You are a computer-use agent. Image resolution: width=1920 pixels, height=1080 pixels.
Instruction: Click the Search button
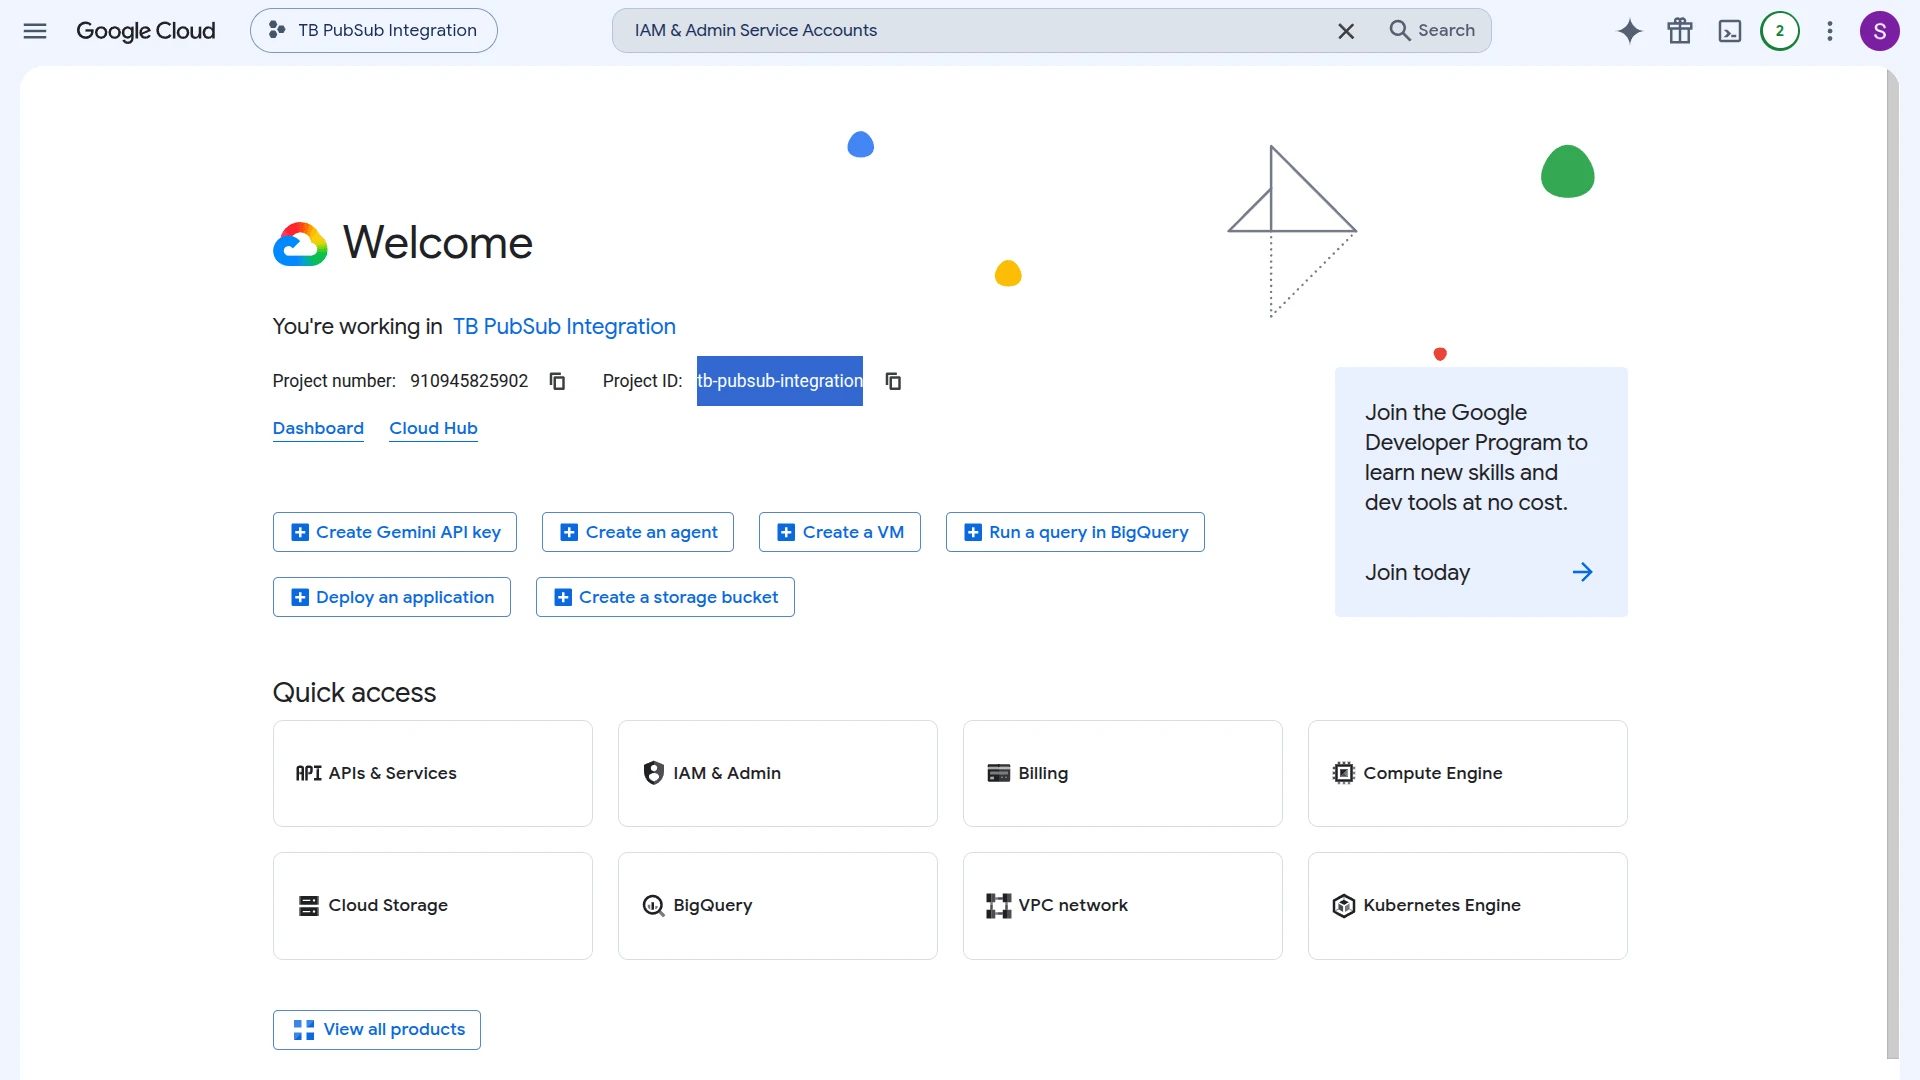pyautogui.click(x=1432, y=31)
